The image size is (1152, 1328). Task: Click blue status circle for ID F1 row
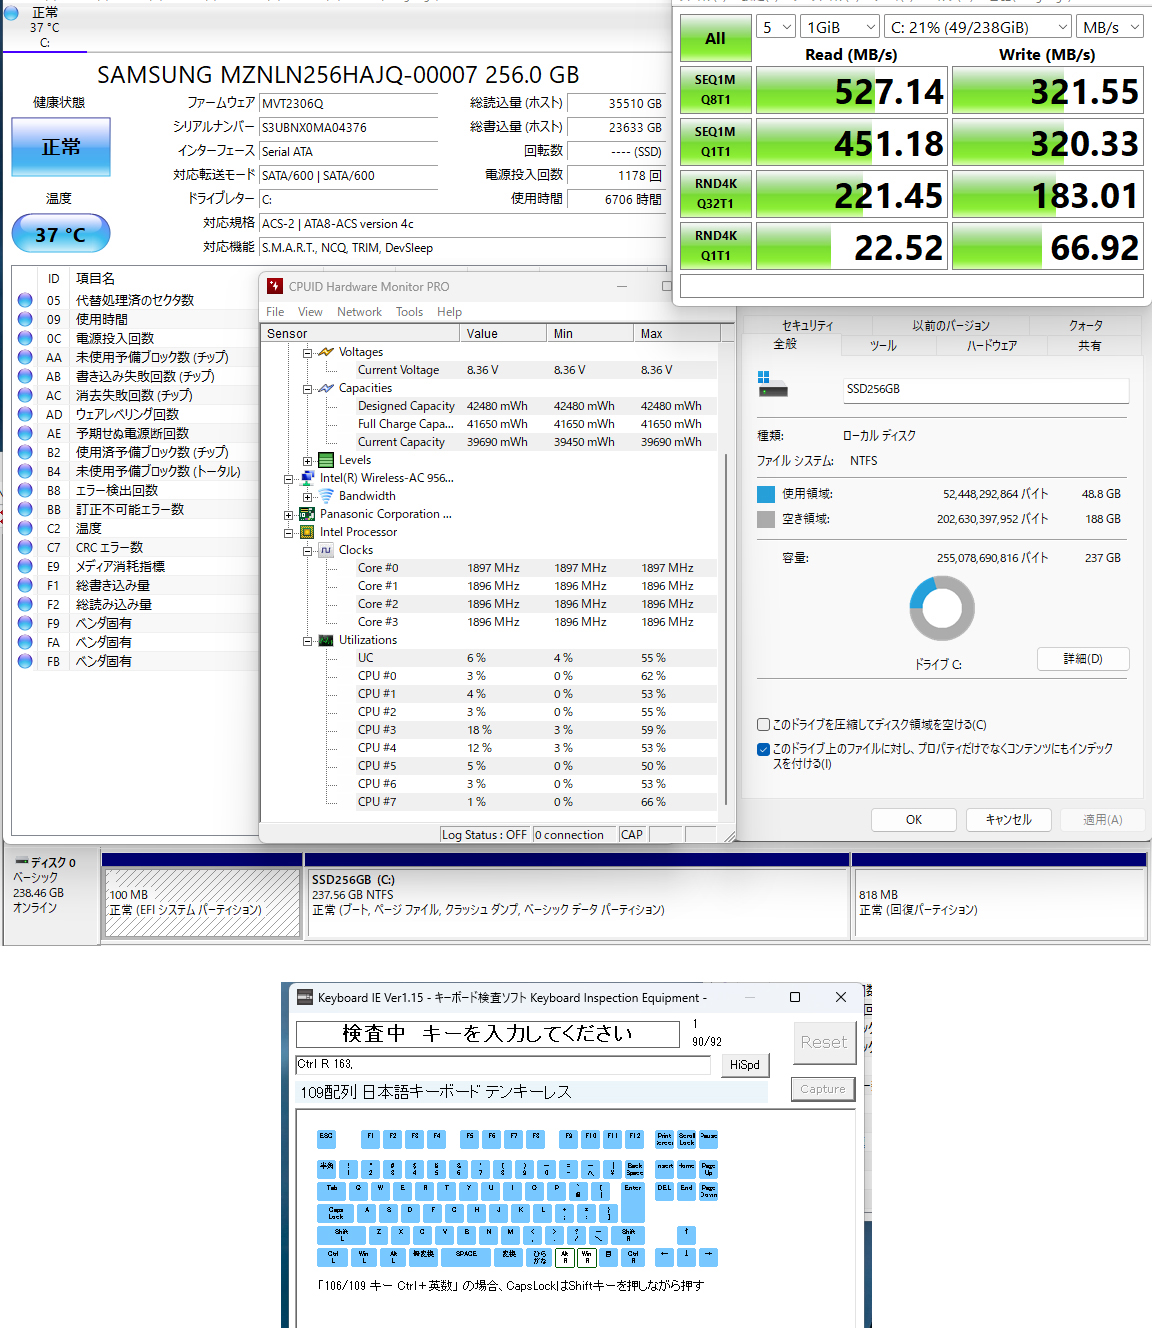click(x=25, y=584)
